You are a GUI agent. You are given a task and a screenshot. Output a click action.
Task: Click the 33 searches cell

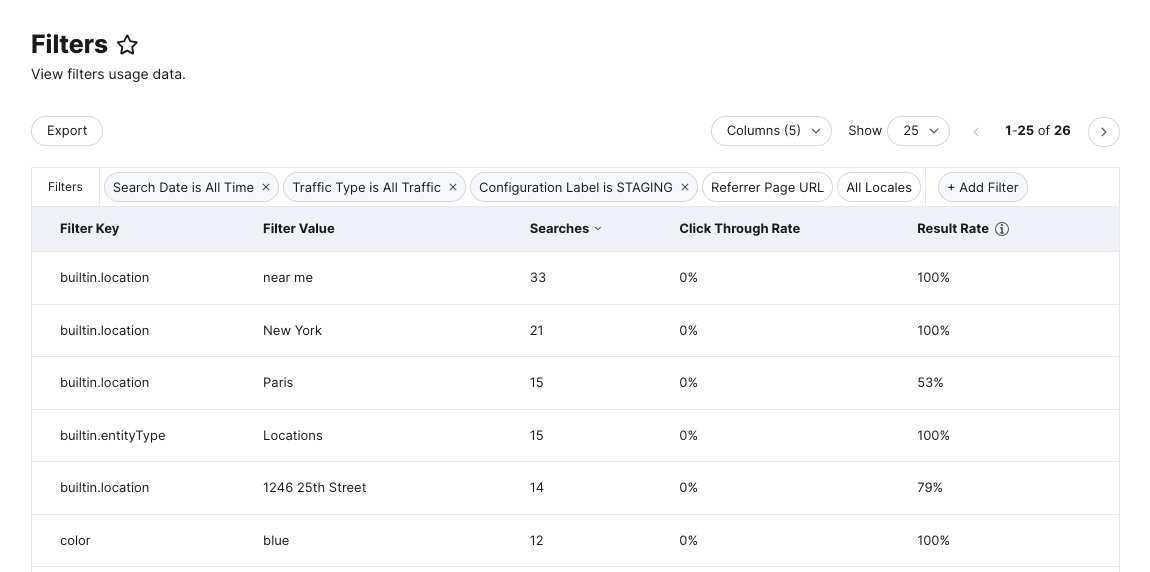tap(538, 278)
